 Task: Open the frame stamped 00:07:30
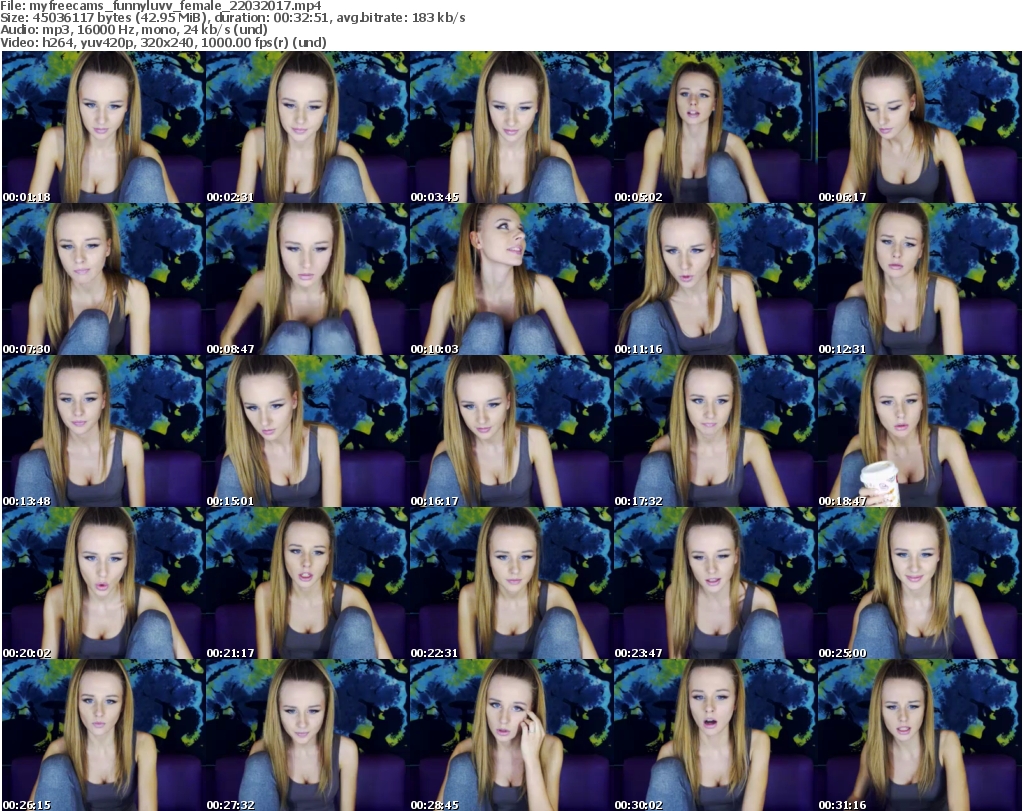coord(103,279)
